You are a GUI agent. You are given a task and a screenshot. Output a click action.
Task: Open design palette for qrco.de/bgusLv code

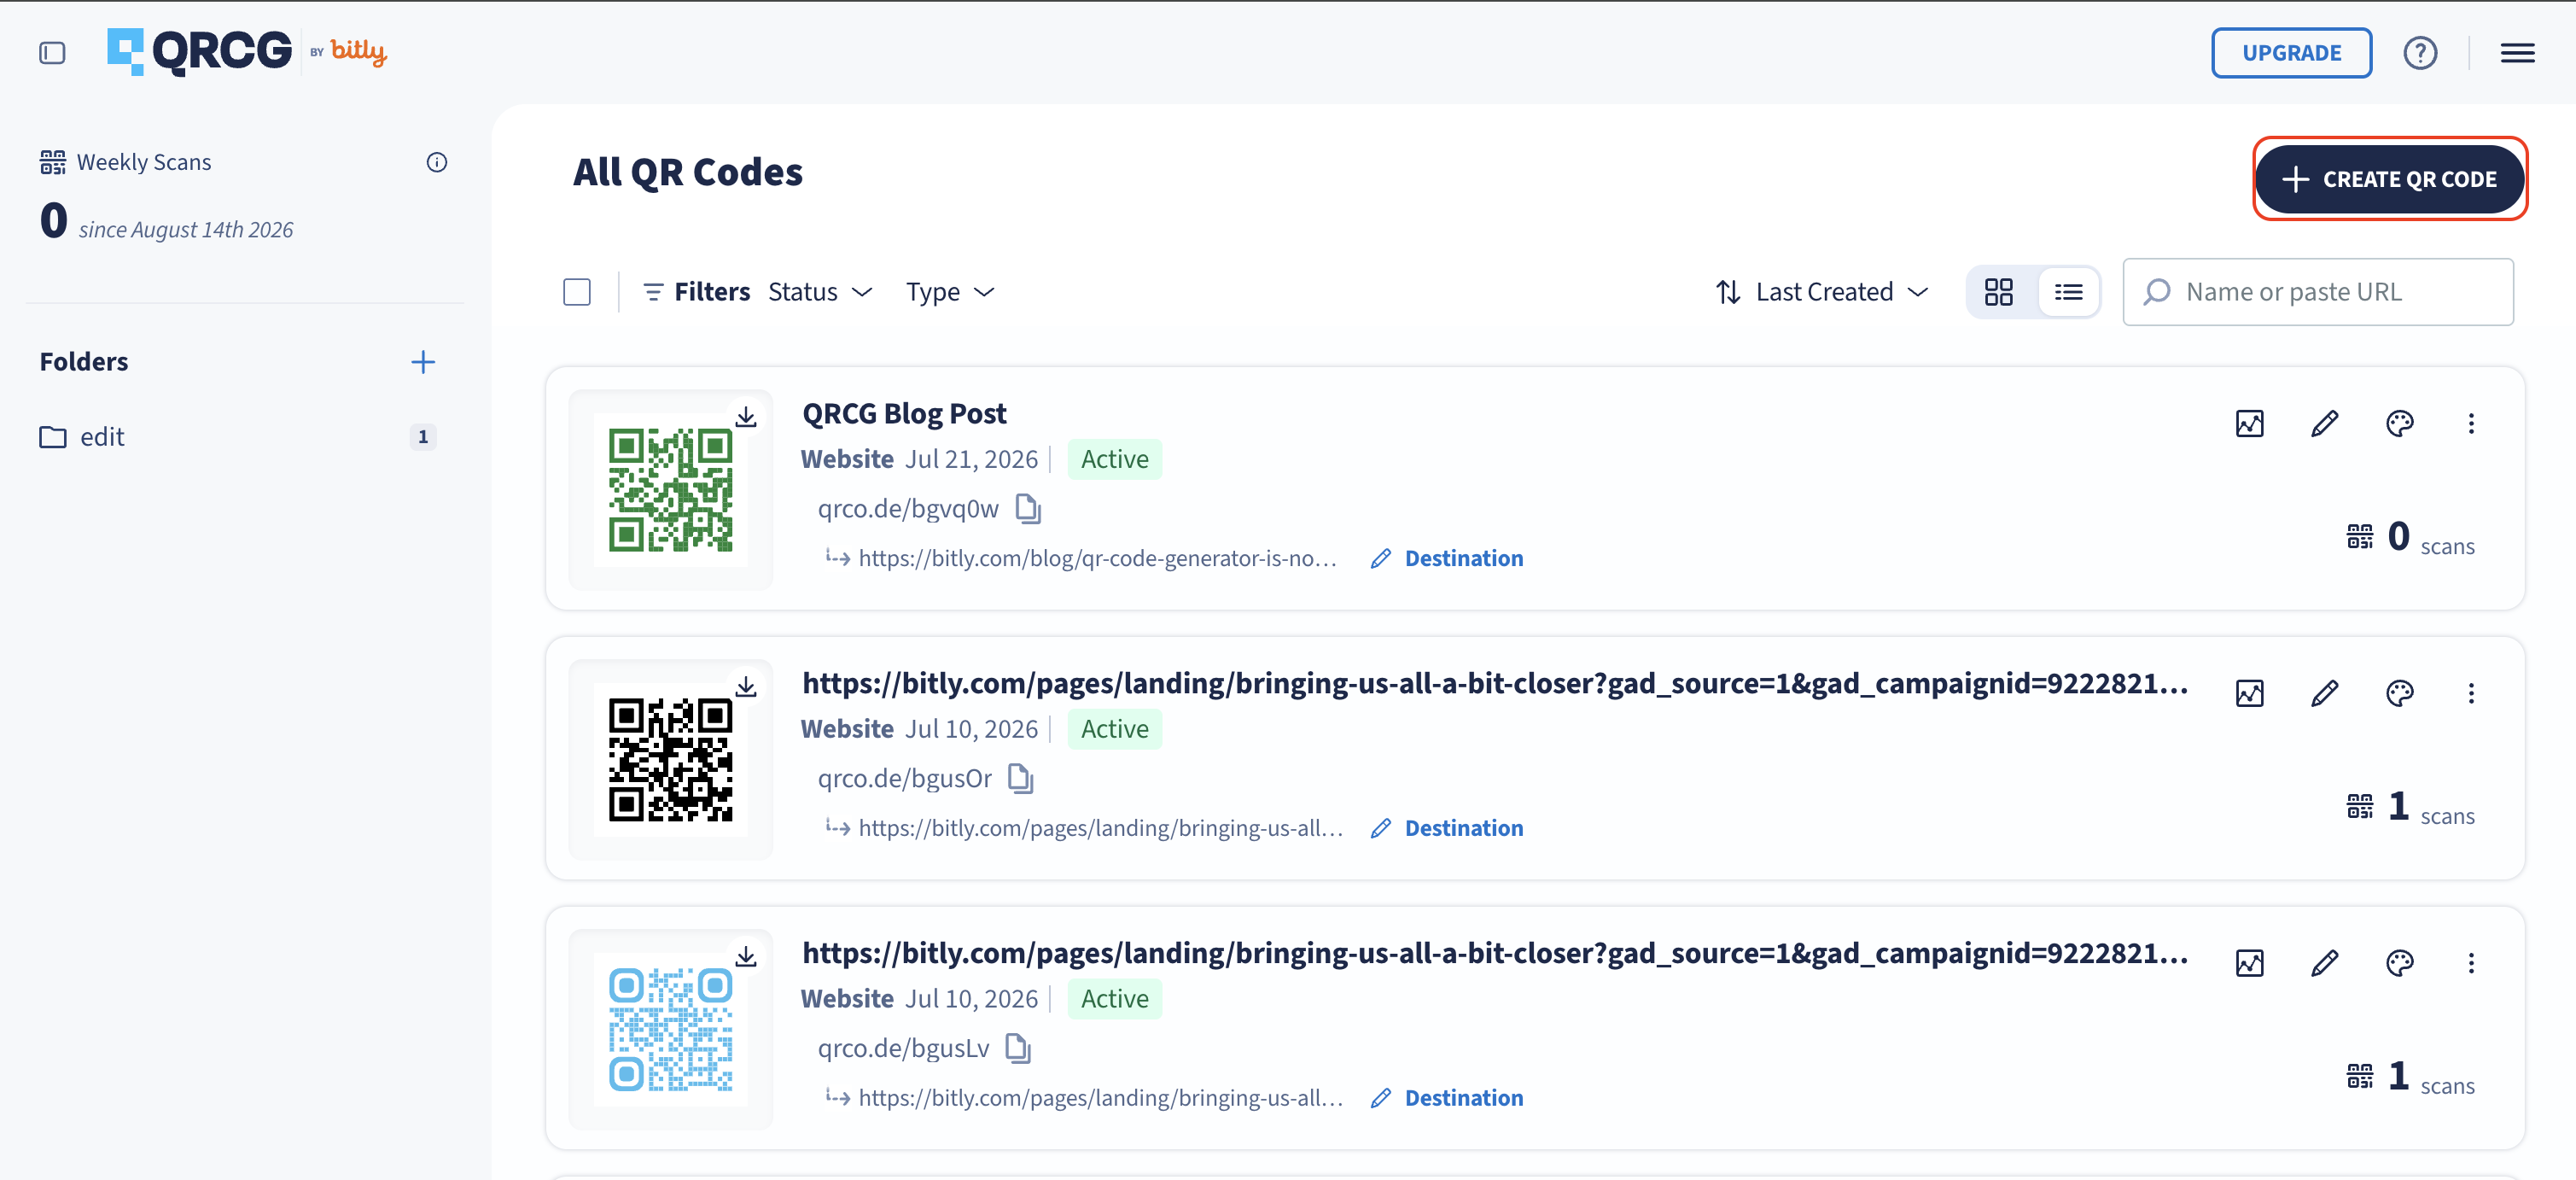point(2399,963)
